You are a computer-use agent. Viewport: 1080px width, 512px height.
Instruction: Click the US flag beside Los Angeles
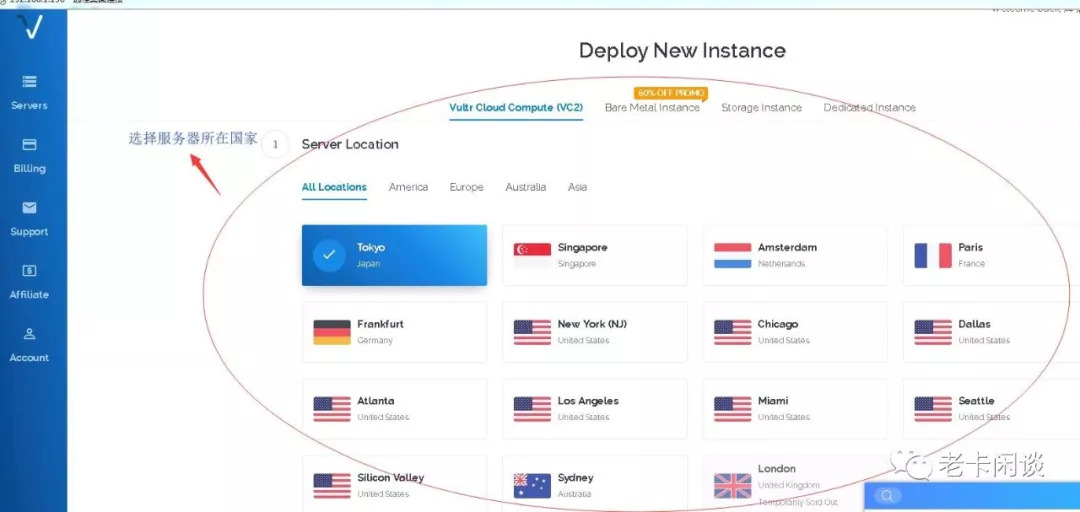point(532,409)
